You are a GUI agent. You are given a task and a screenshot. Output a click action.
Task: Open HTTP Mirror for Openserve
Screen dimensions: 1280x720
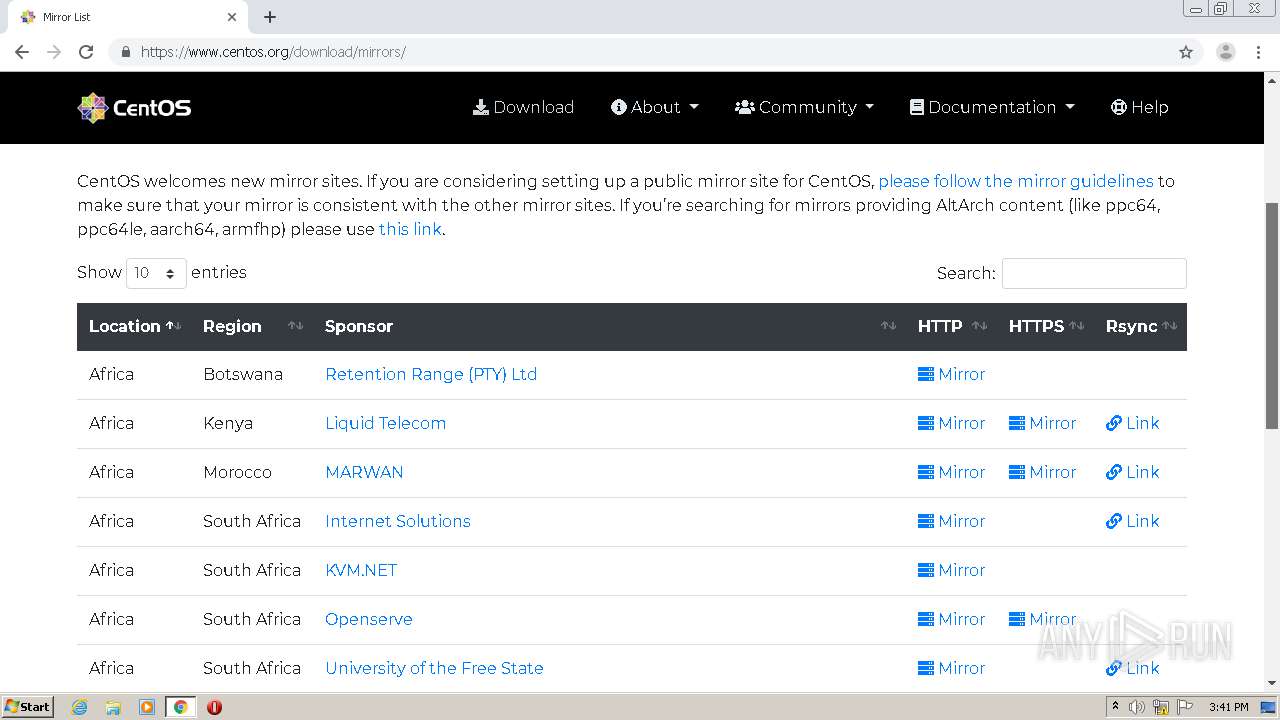tap(951, 619)
